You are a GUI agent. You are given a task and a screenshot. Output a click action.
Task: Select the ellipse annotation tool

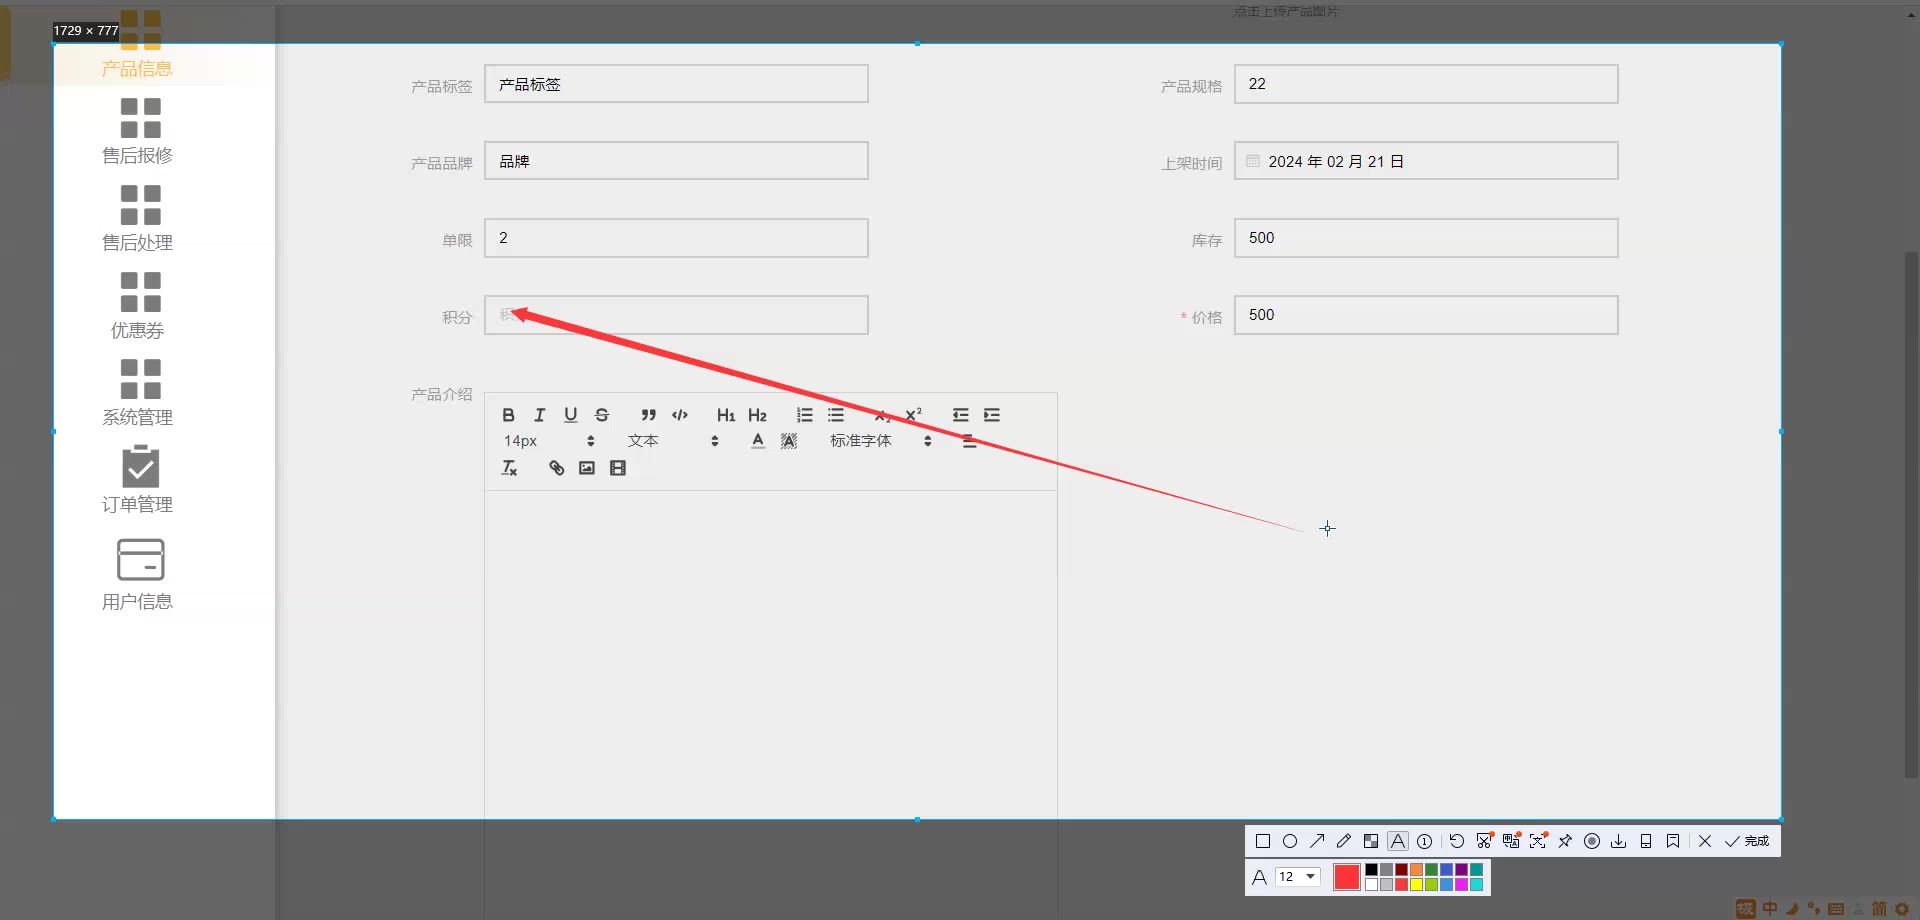(1290, 841)
